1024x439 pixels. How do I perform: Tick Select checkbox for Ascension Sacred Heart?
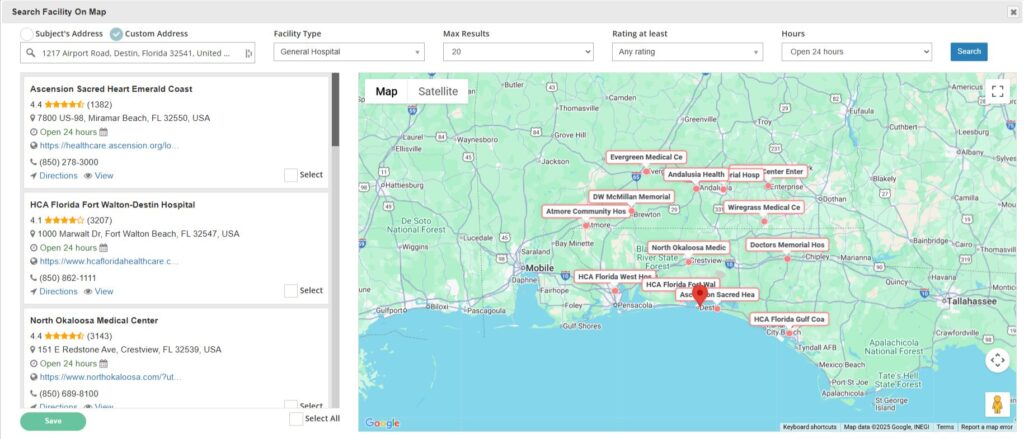[x=291, y=175]
